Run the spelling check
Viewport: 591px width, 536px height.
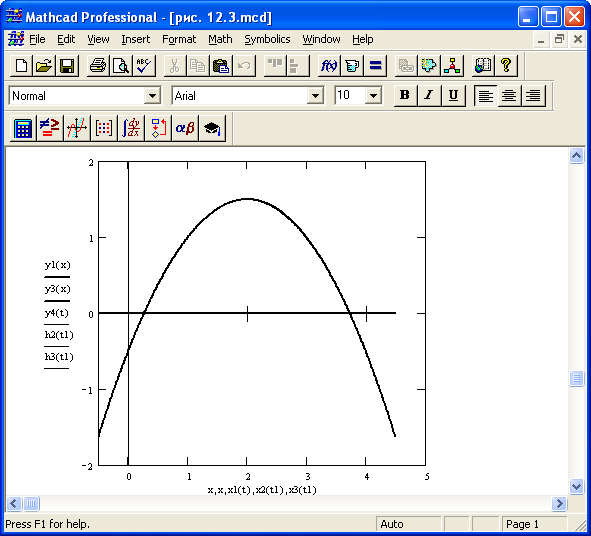click(144, 66)
